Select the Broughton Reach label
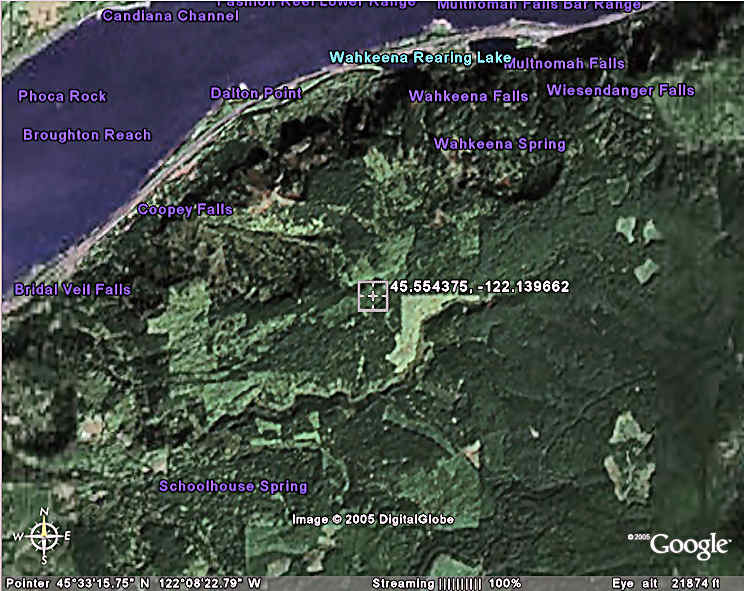 click(87, 135)
